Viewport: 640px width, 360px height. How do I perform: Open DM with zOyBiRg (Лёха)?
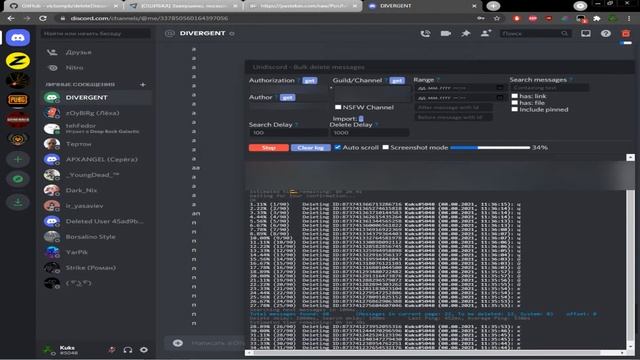(96, 113)
